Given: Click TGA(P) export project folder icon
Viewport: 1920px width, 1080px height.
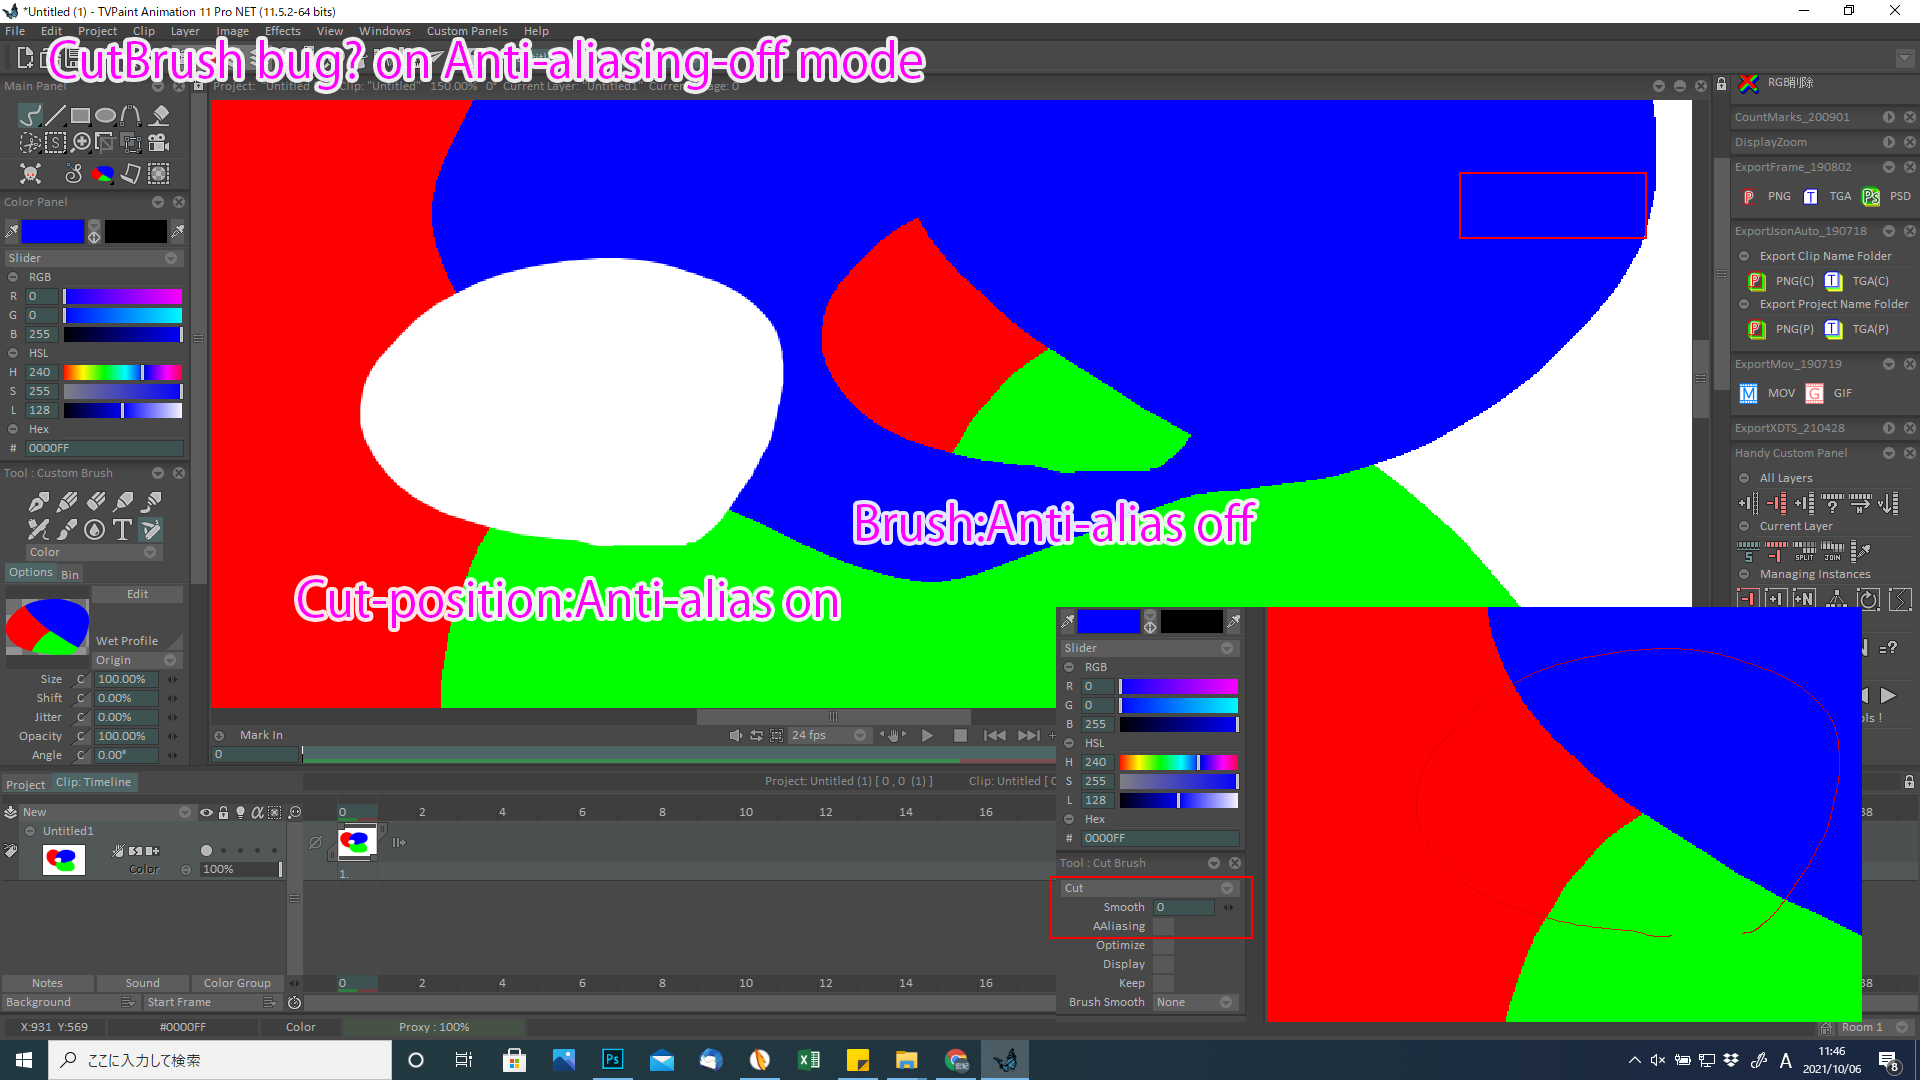Looking at the screenshot, I should pyautogui.click(x=1833, y=329).
